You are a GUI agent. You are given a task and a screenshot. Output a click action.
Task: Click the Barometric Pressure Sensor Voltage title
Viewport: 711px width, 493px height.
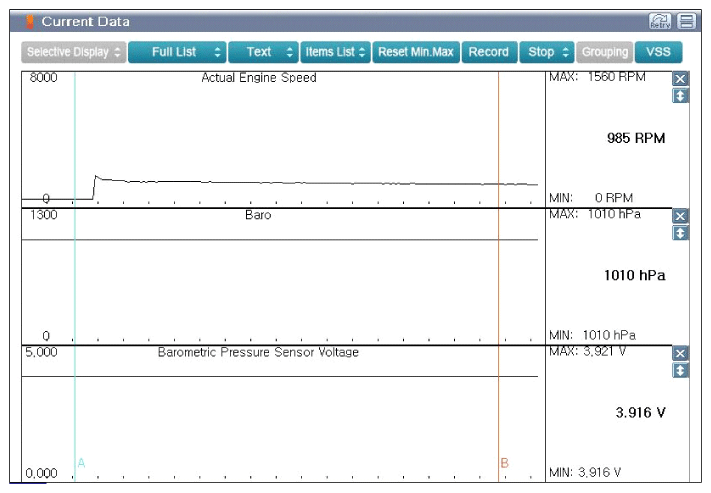coord(258,352)
